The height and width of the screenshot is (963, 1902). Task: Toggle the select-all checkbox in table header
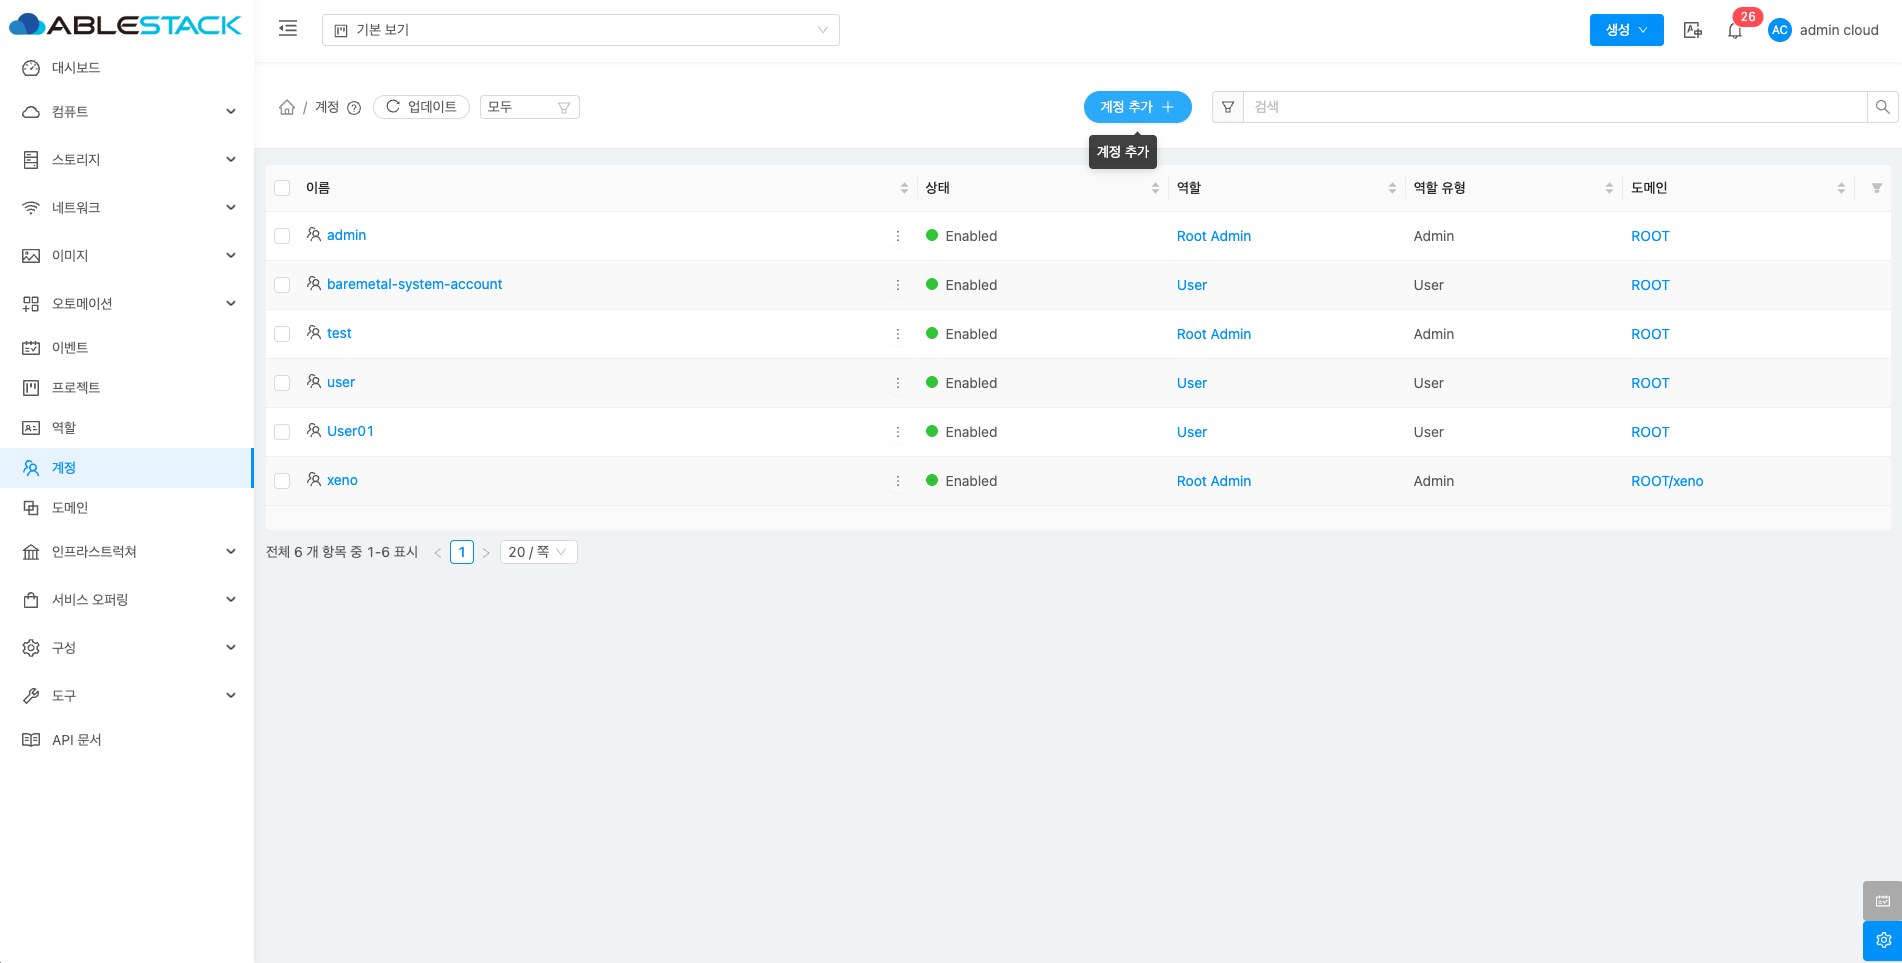pos(282,188)
